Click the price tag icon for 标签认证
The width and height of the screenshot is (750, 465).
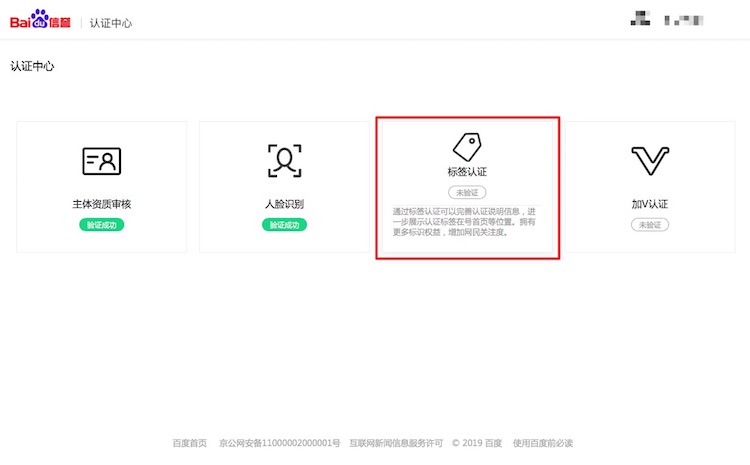click(x=467, y=147)
